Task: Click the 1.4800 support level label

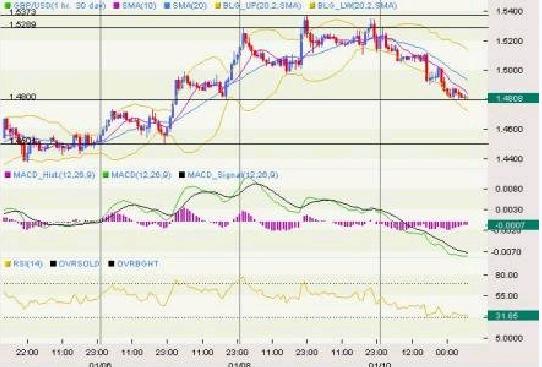Action: click(x=23, y=96)
